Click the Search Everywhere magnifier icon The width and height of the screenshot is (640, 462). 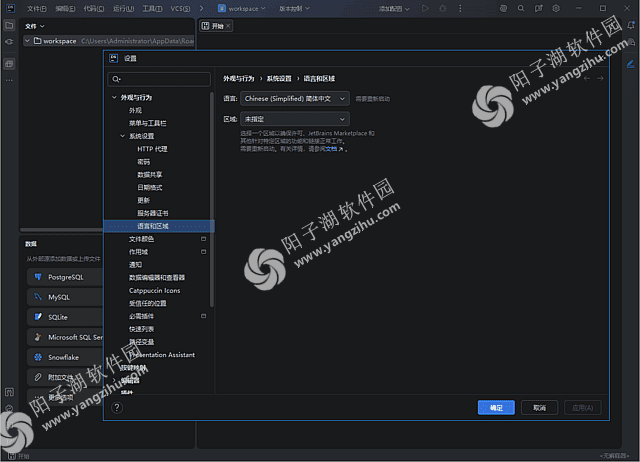521,8
